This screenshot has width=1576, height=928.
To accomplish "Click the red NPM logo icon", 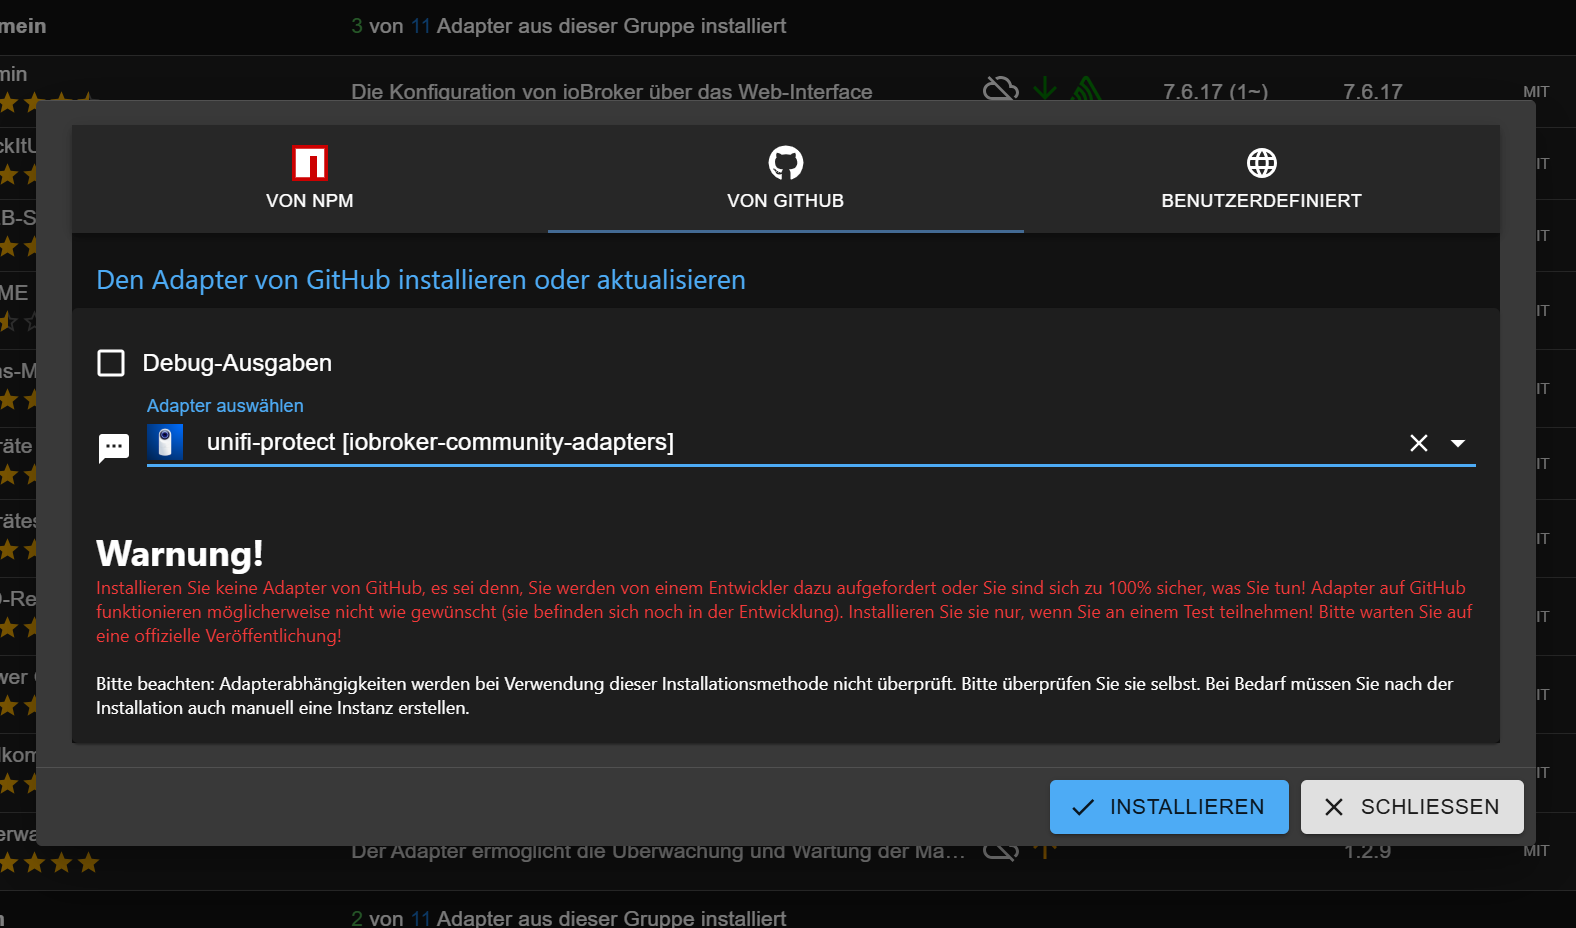I will point(310,163).
